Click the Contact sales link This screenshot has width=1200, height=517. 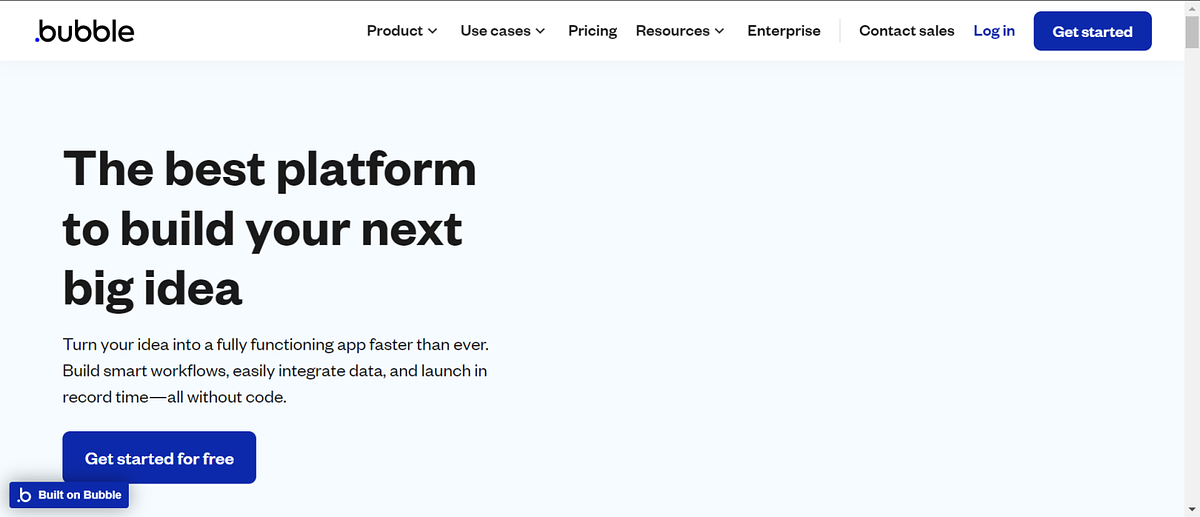tap(906, 31)
